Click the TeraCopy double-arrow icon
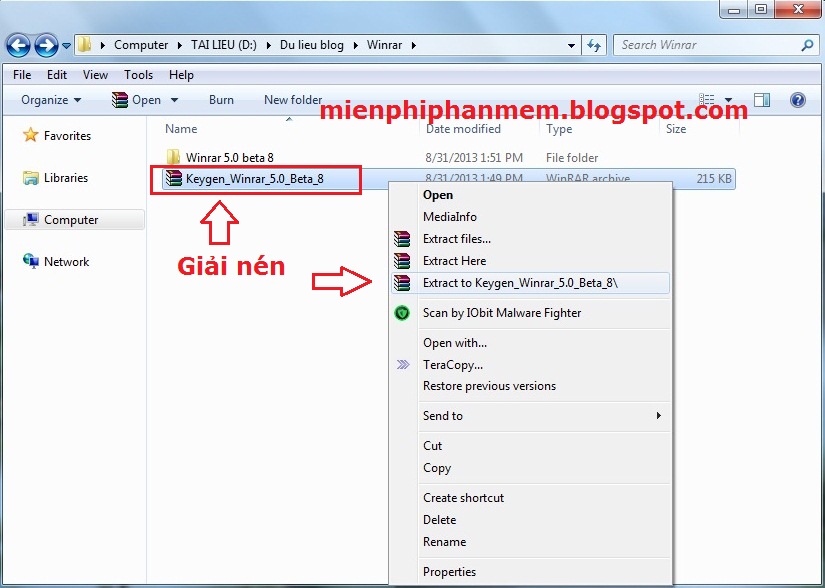 click(402, 364)
